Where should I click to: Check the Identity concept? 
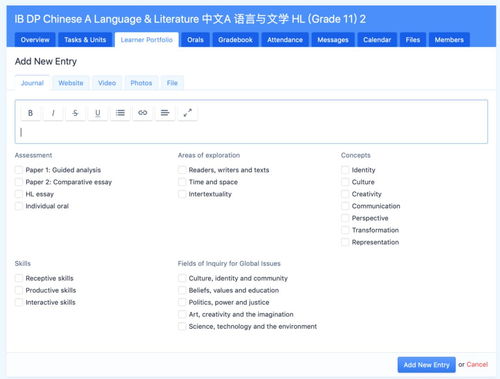(345, 170)
